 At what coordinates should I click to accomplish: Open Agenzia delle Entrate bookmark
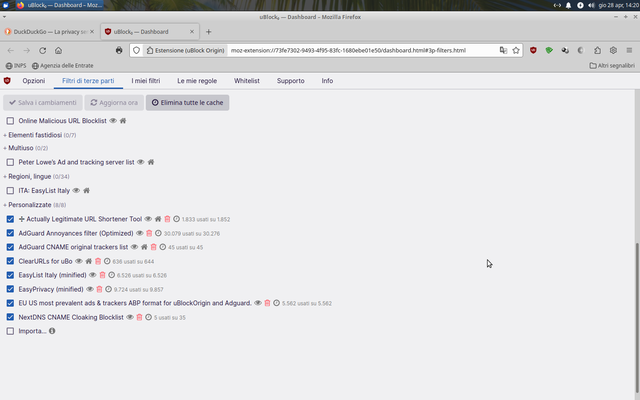coord(62,66)
